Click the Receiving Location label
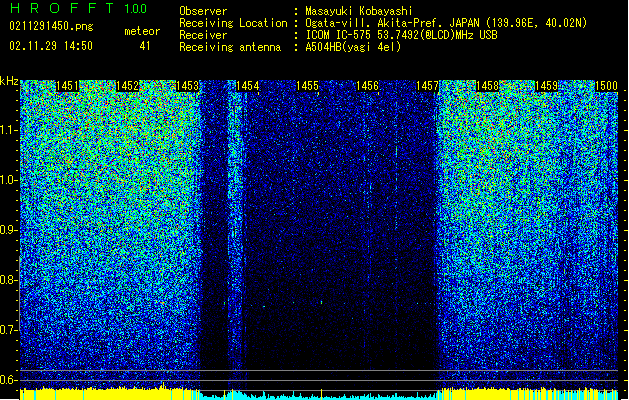This screenshot has width=629, height=400. (x=233, y=23)
